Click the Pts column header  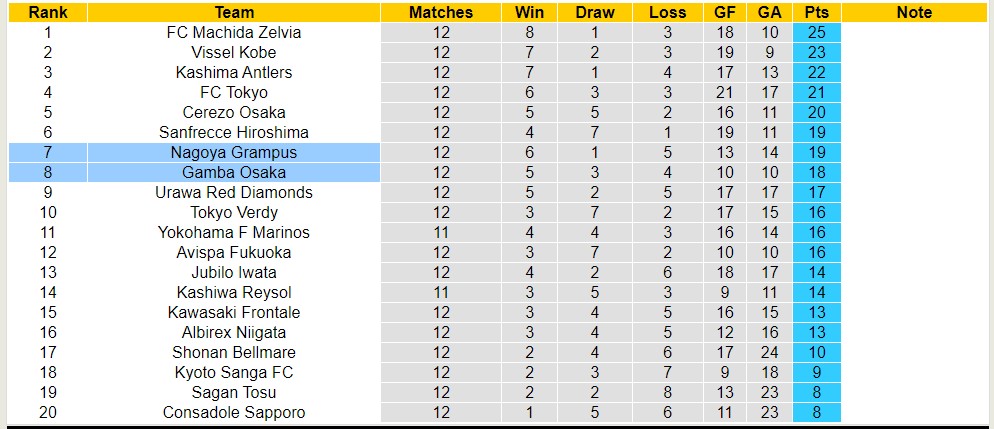click(x=816, y=12)
